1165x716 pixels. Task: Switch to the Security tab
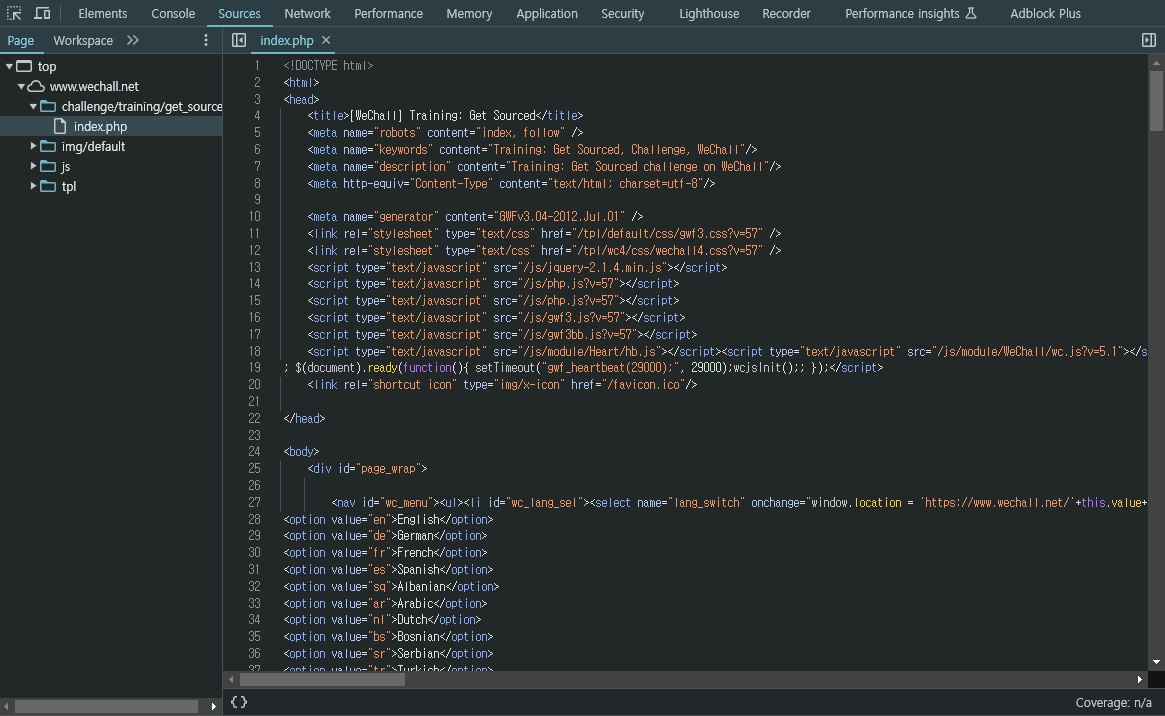[x=623, y=13]
